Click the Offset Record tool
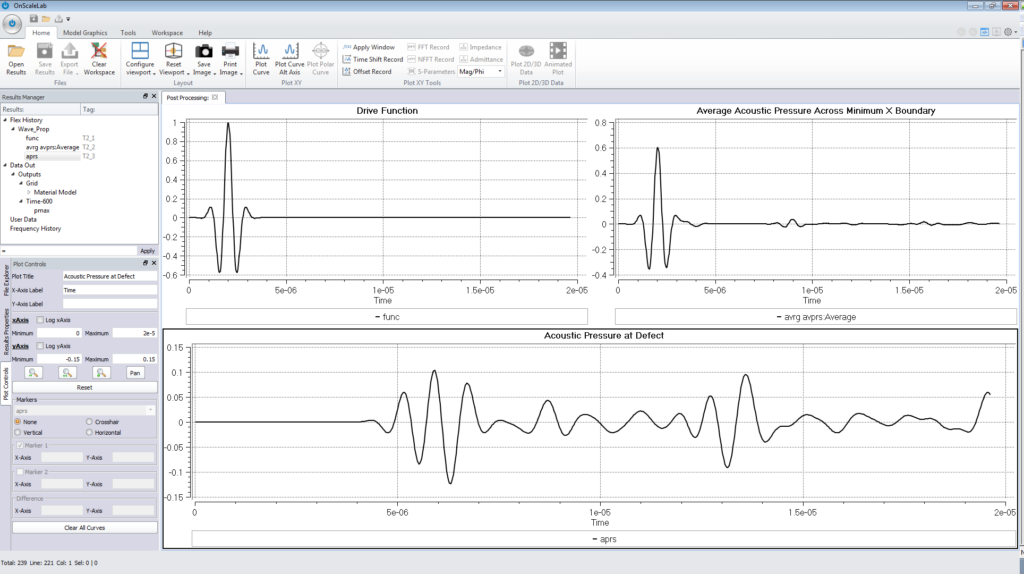The height and width of the screenshot is (574, 1024). click(x=367, y=72)
